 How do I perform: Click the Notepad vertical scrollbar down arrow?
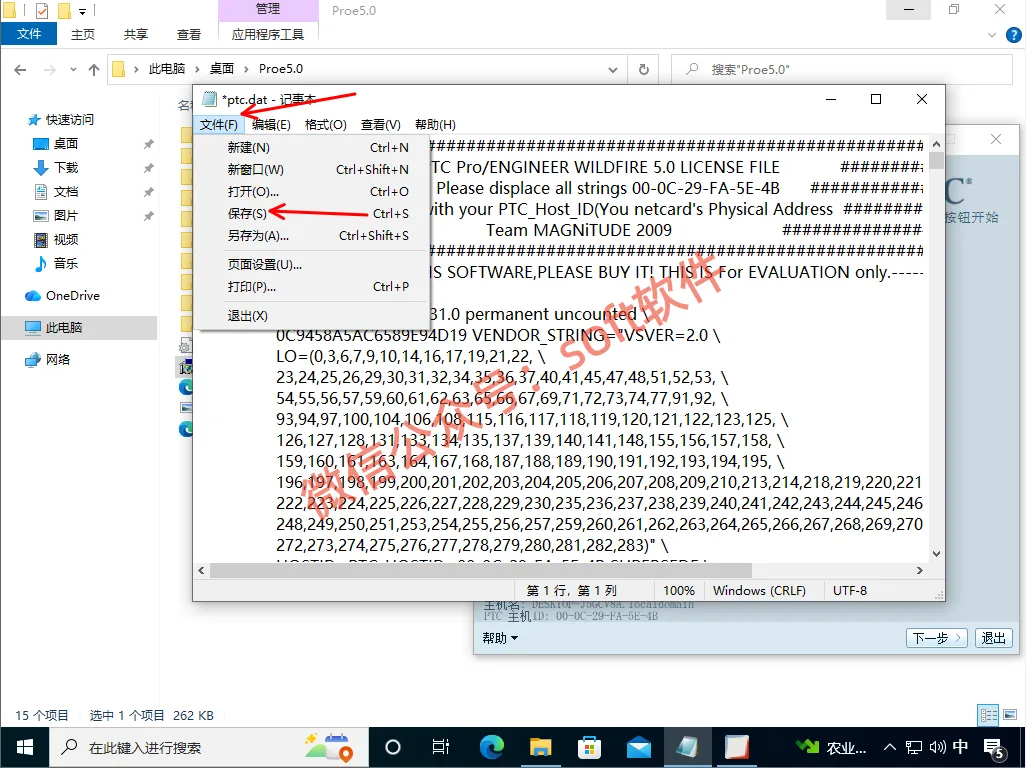[x=936, y=553]
